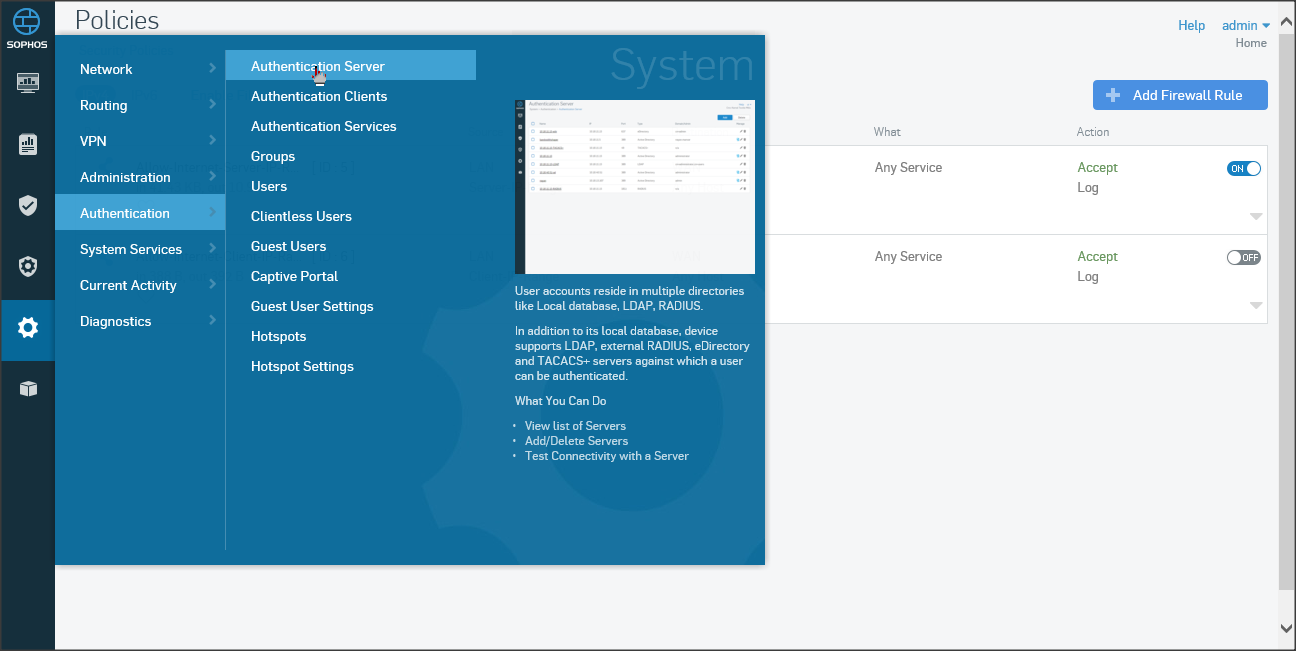Select the gear System sidebar icon
This screenshot has height=651, width=1296.
tap(28, 327)
